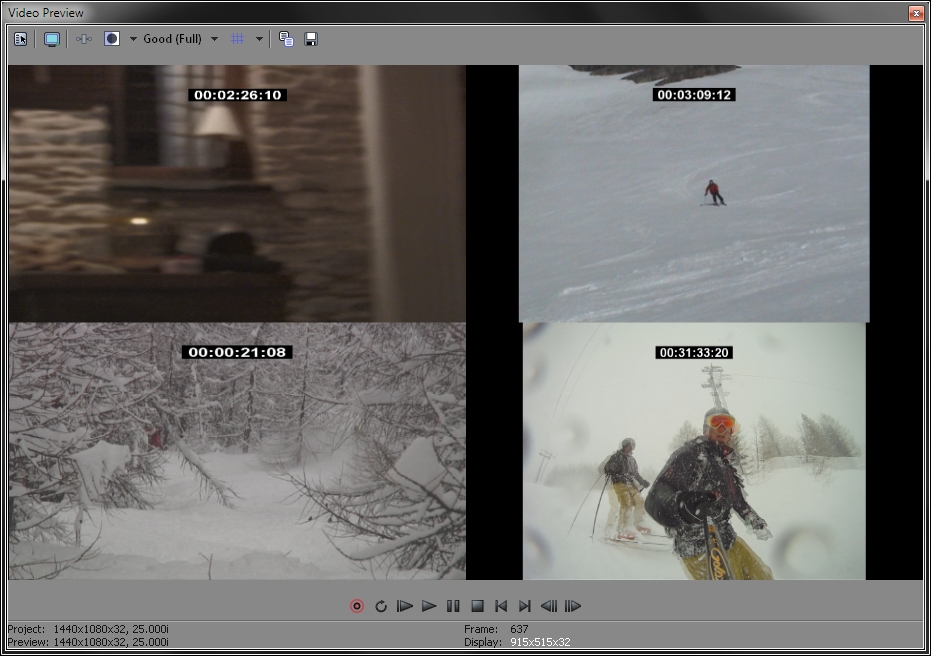931x656 pixels.
Task: Save Snapshot to File icon
Action: pyautogui.click(x=311, y=39)
